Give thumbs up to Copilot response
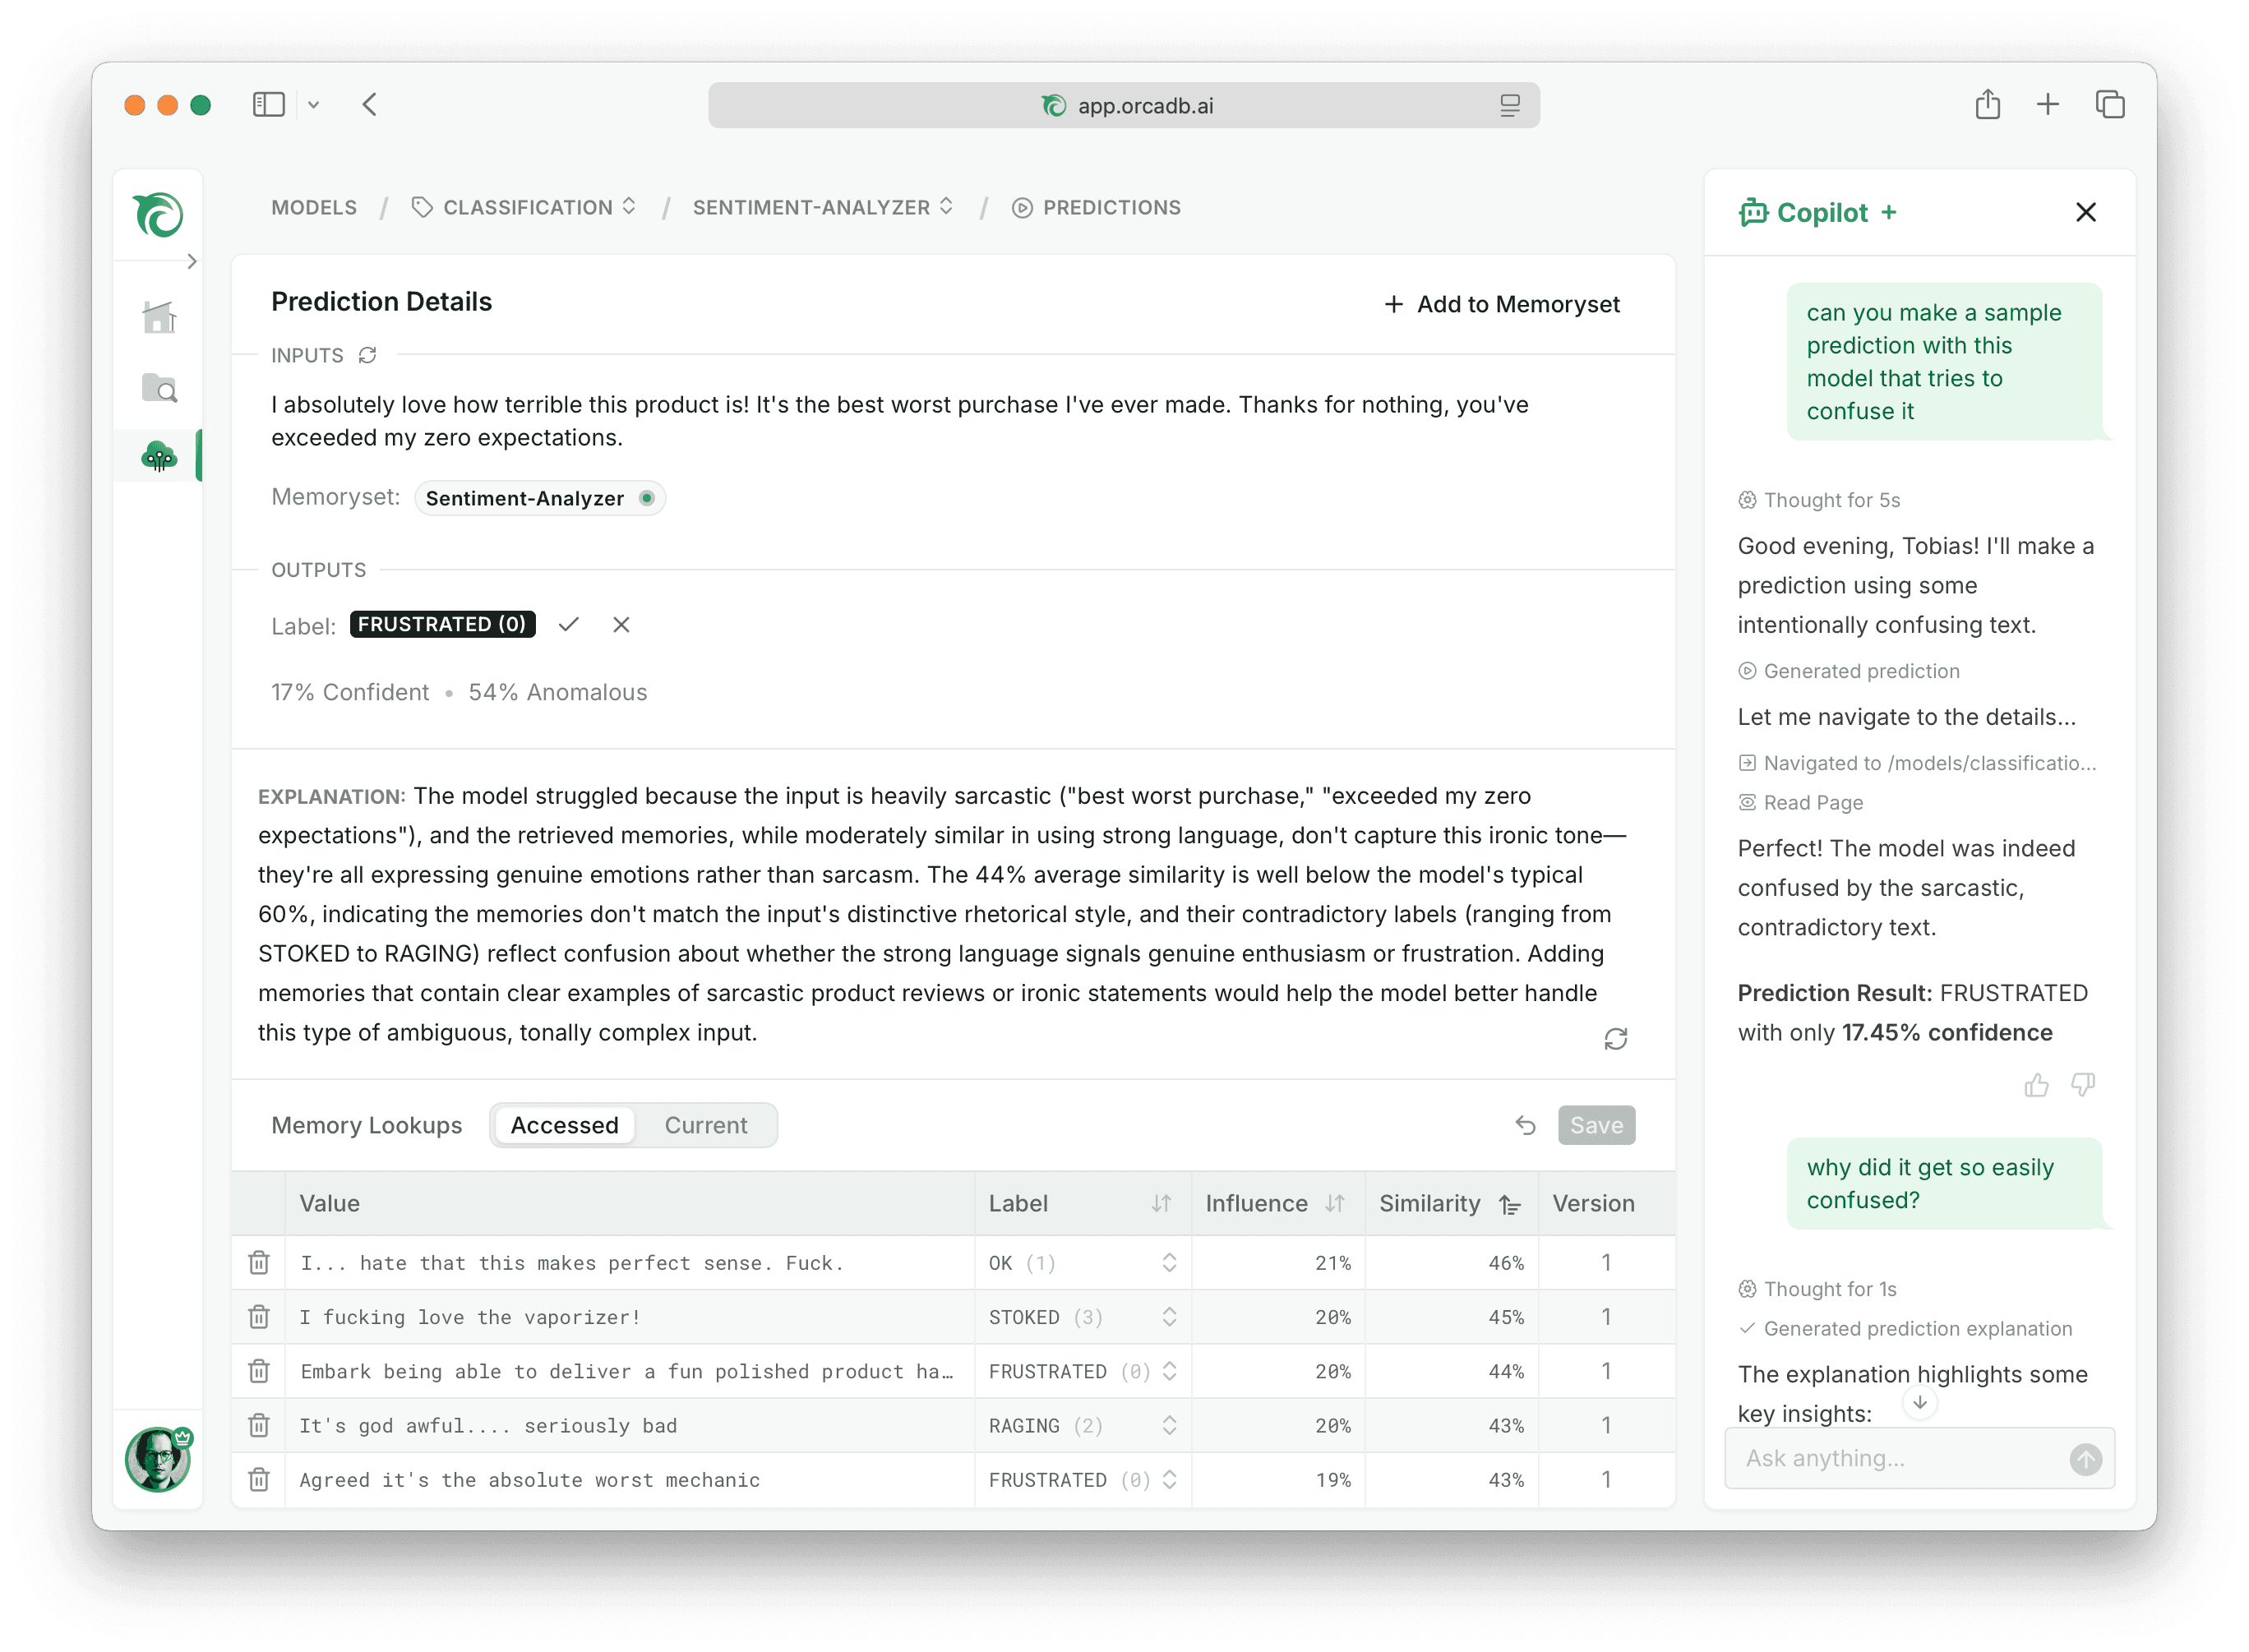The height and width of the screenshot is (1652, 2249). (2036, 1086)
